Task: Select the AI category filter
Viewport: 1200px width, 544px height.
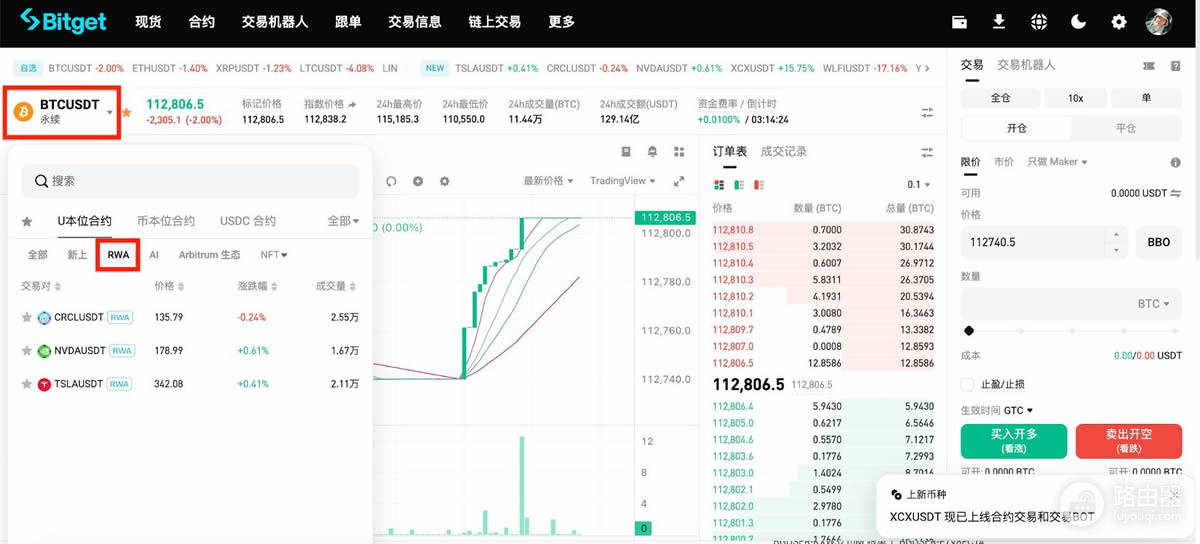Action: (x=154, y=255)
